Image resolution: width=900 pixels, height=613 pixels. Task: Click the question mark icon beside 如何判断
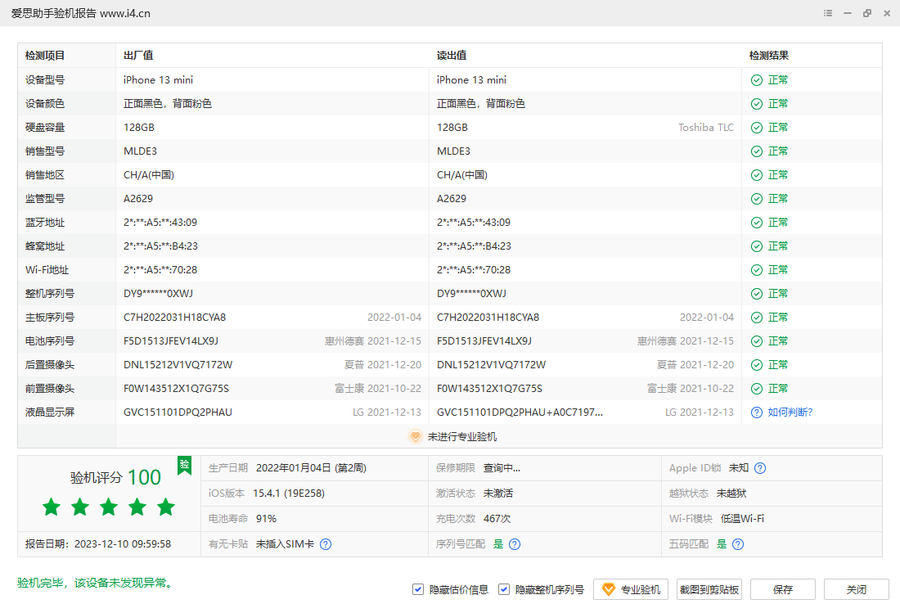point(757,413)
